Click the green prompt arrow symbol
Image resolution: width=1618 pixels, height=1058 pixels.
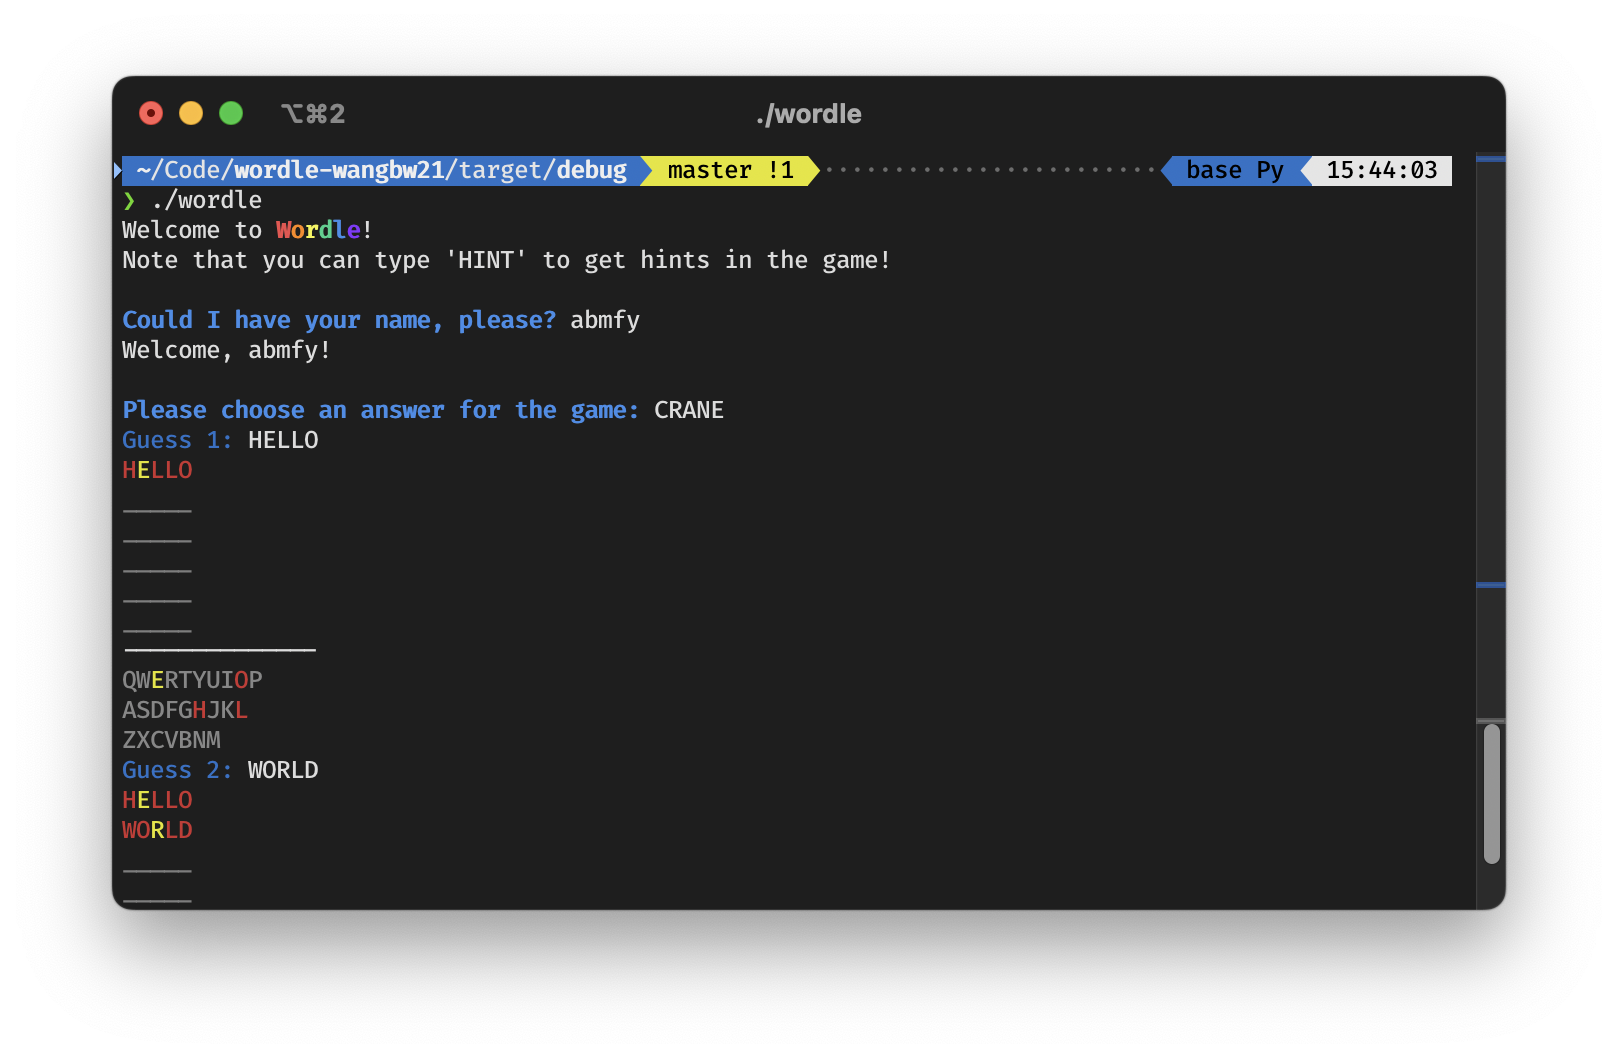129,200
